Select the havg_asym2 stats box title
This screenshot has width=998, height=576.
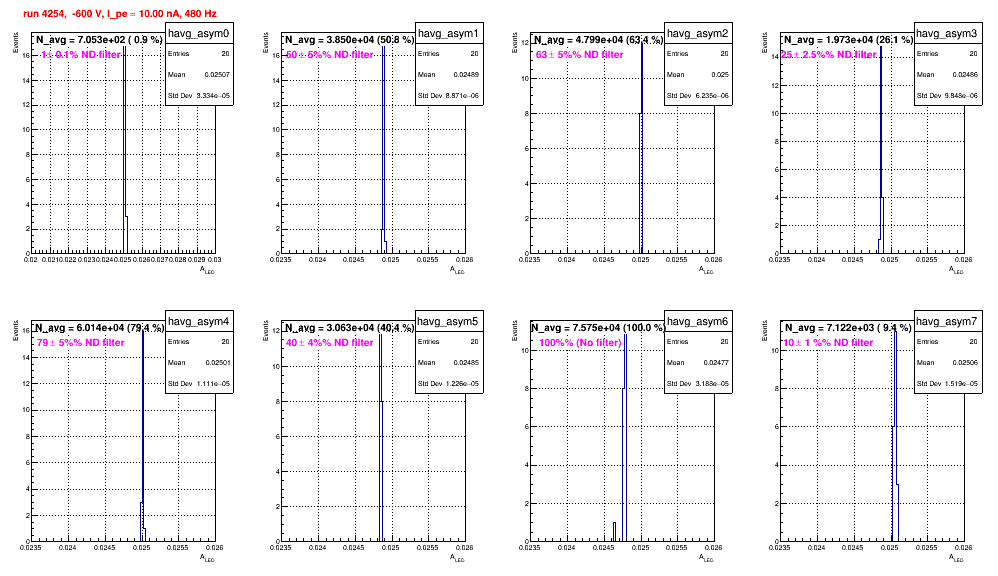(x=698, y=34)
